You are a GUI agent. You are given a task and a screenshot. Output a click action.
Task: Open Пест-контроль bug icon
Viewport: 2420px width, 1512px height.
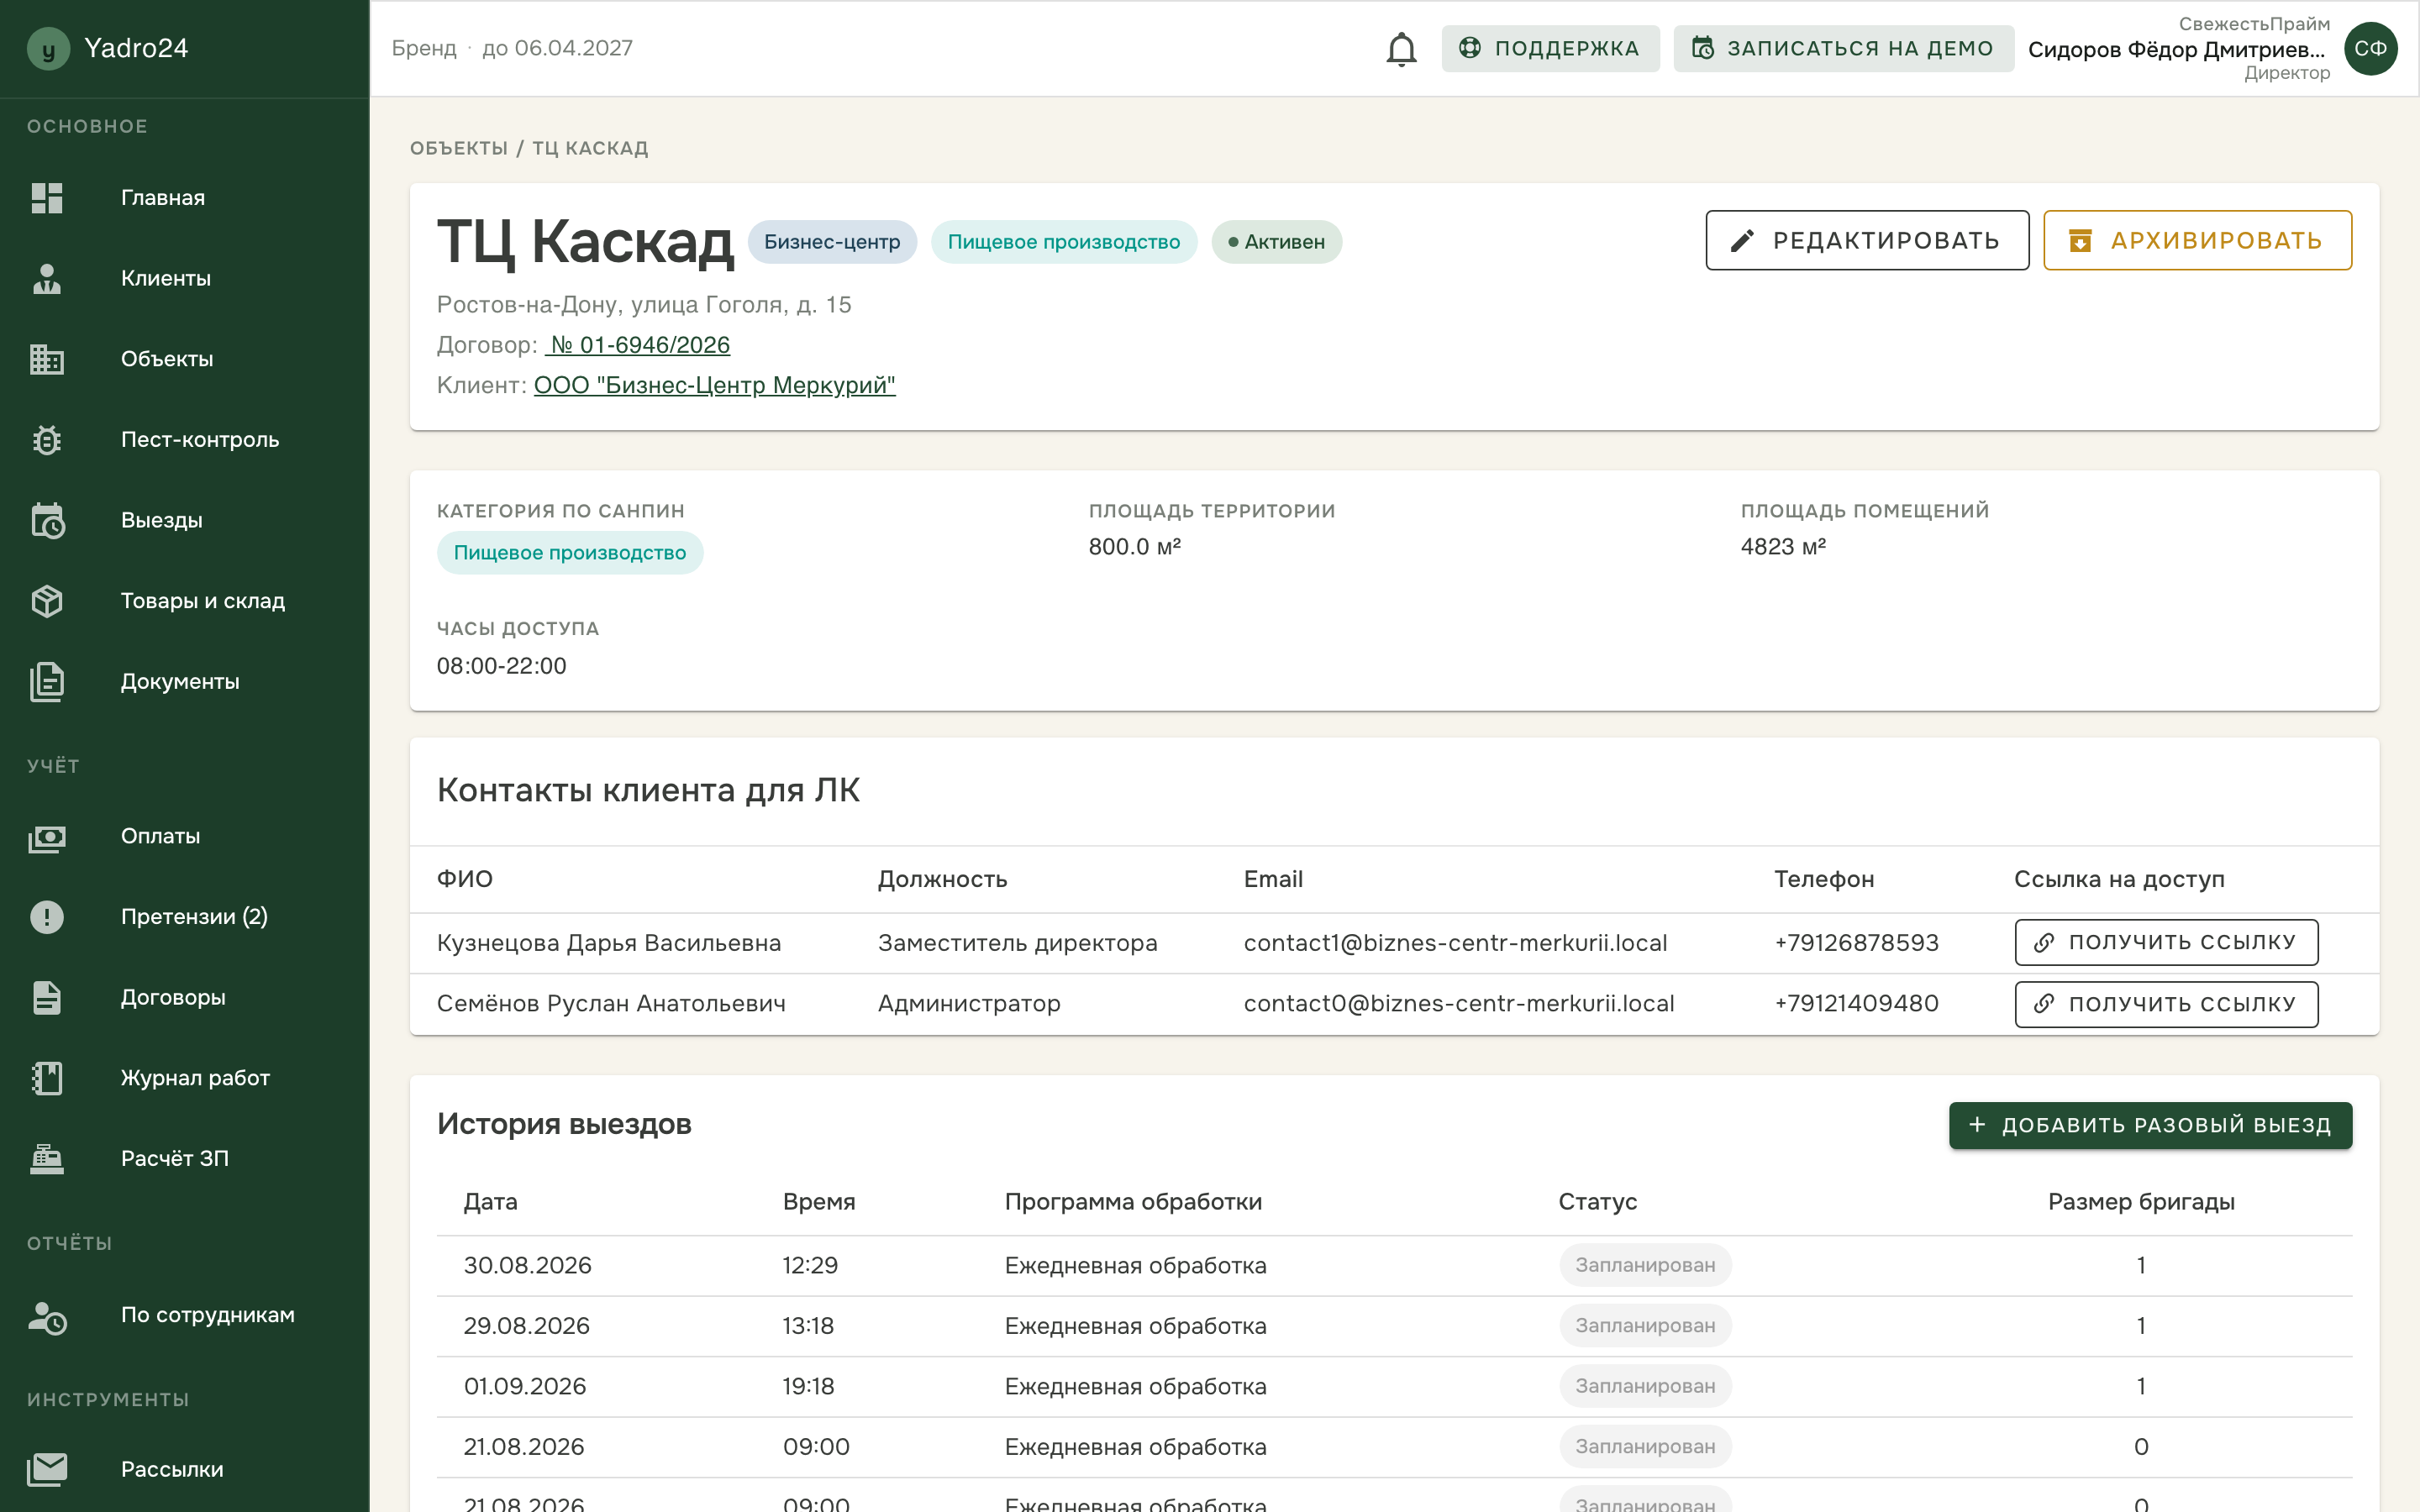(47, 440)
